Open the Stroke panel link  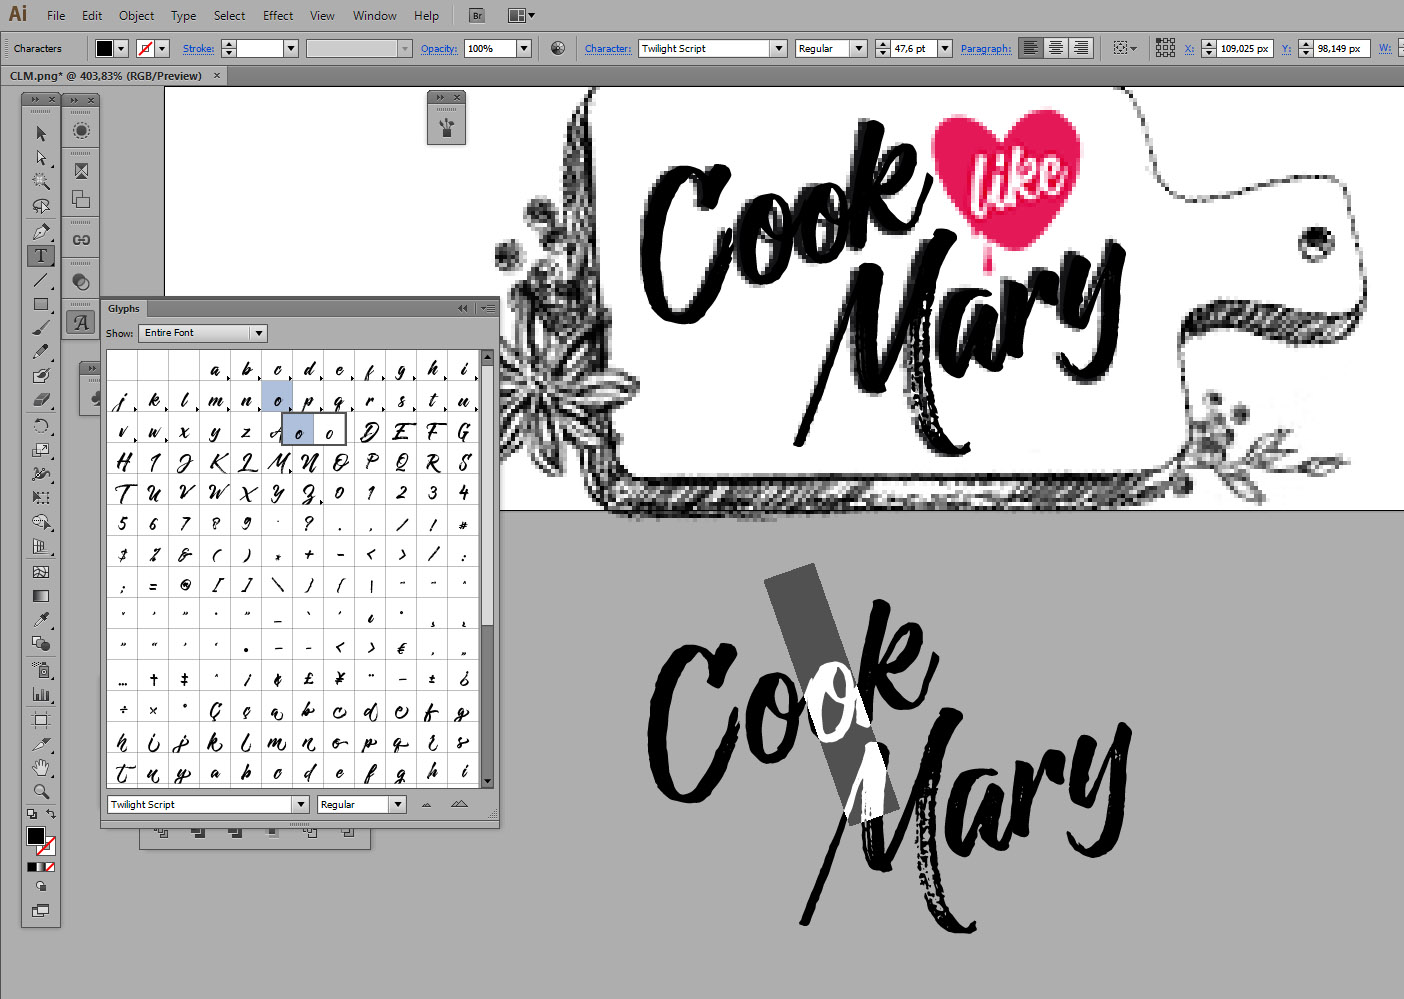(198, 48)
